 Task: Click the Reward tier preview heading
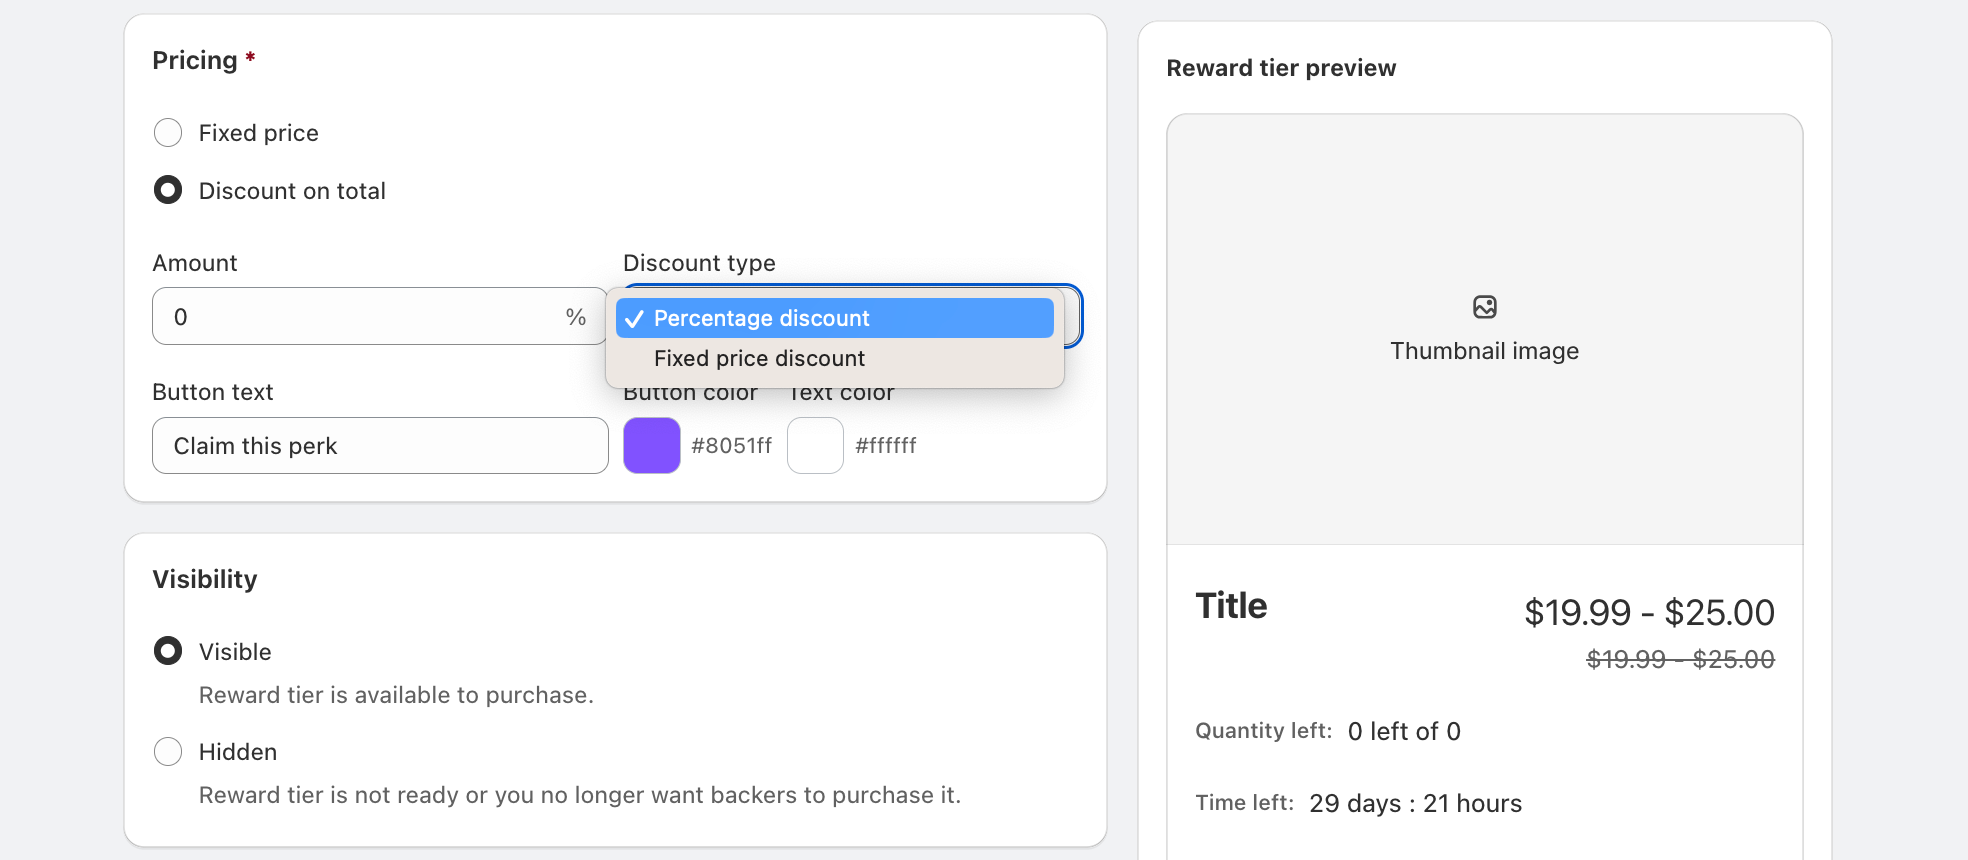coord(1281,68)
